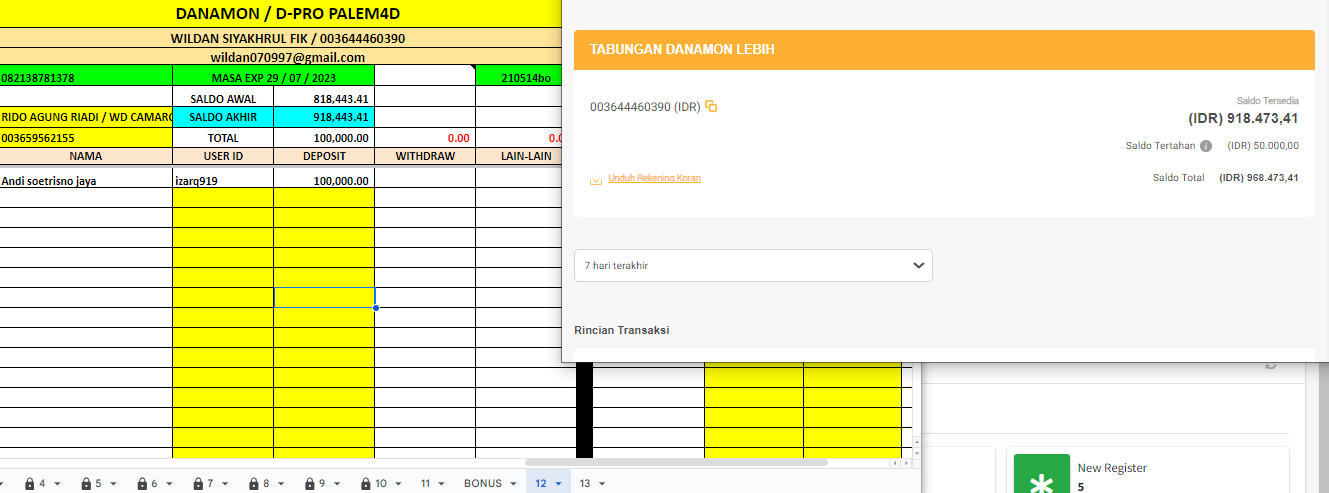
Task: Copy the account number 003644460390 with copy icon
Action: 711,106
